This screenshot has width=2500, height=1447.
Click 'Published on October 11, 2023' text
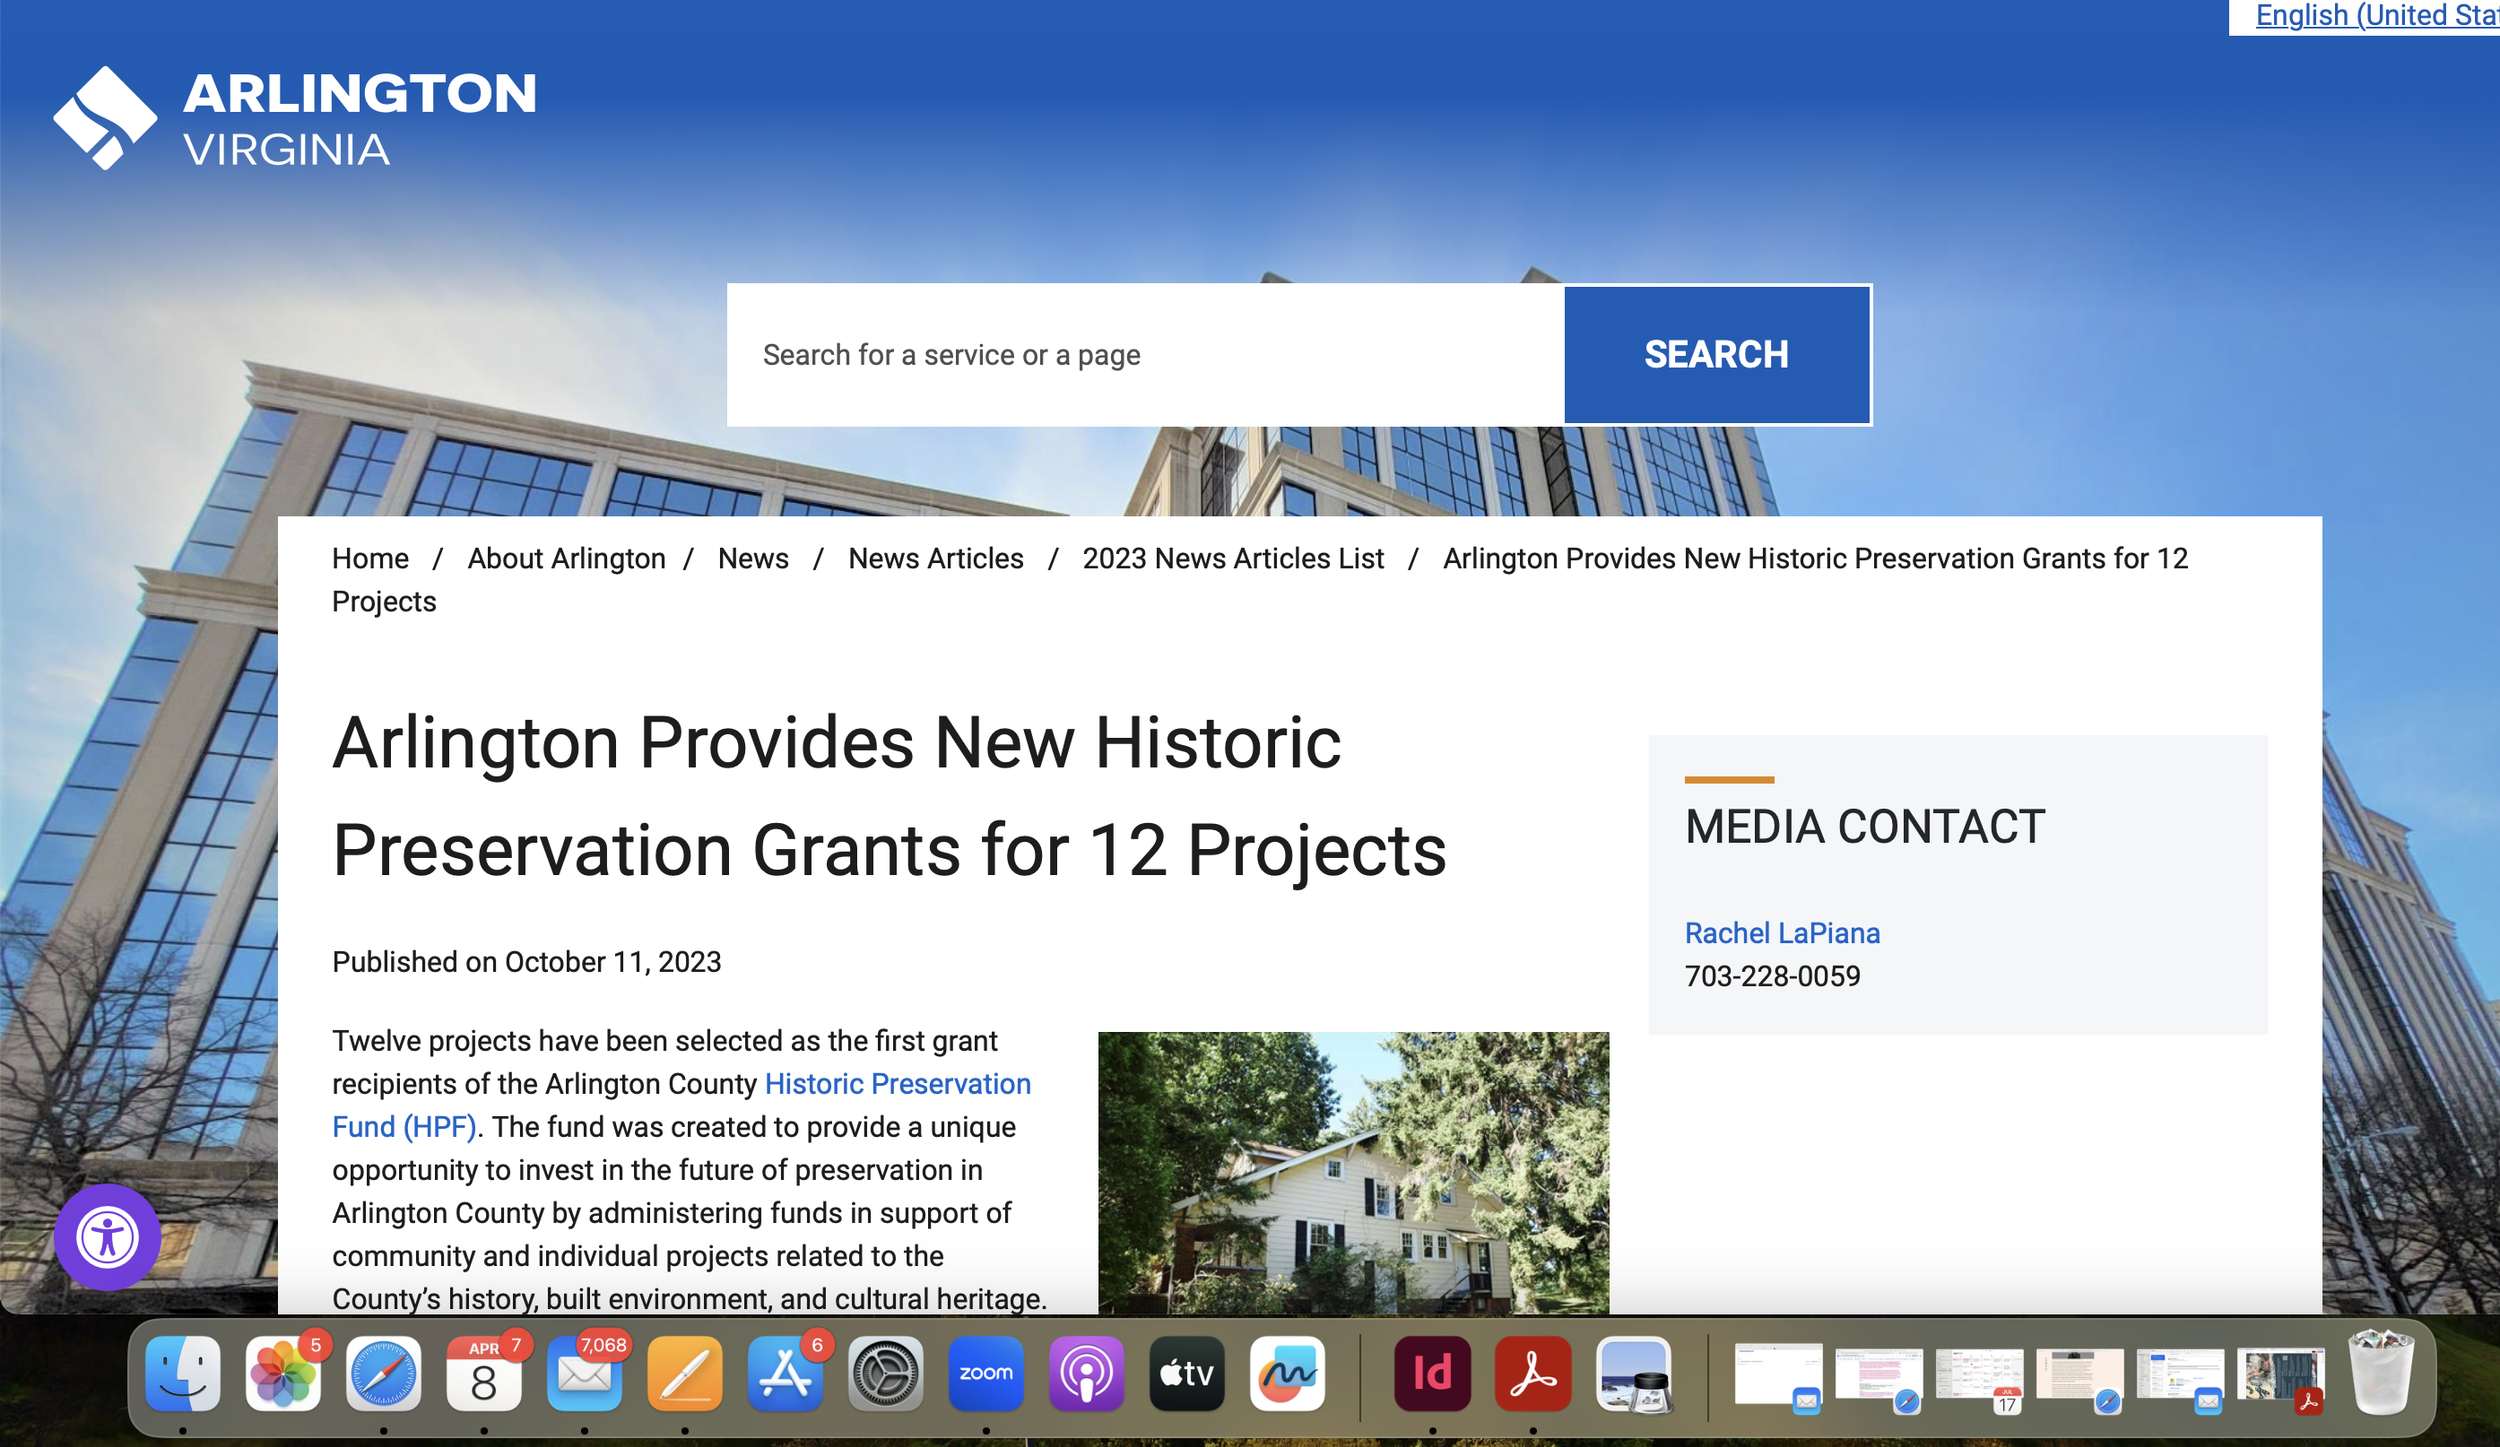click(526, 962)
